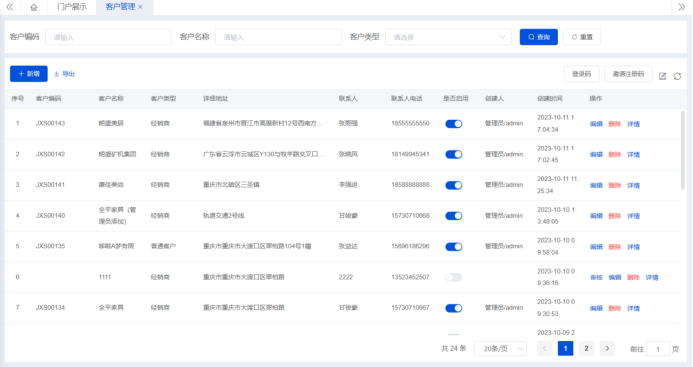The image size is (693, 367).
Task: Click the 导出 export link
Action: click(x=64, y=74)
